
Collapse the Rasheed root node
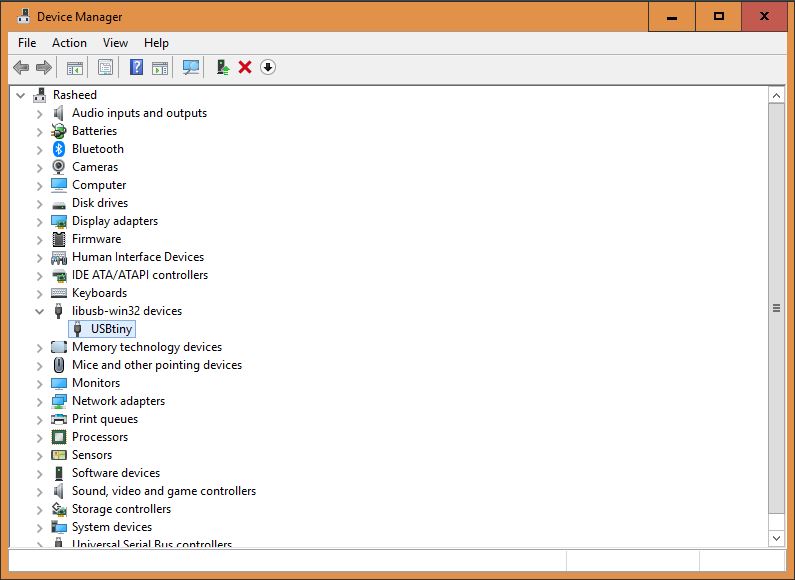click(x=21, y=95)
